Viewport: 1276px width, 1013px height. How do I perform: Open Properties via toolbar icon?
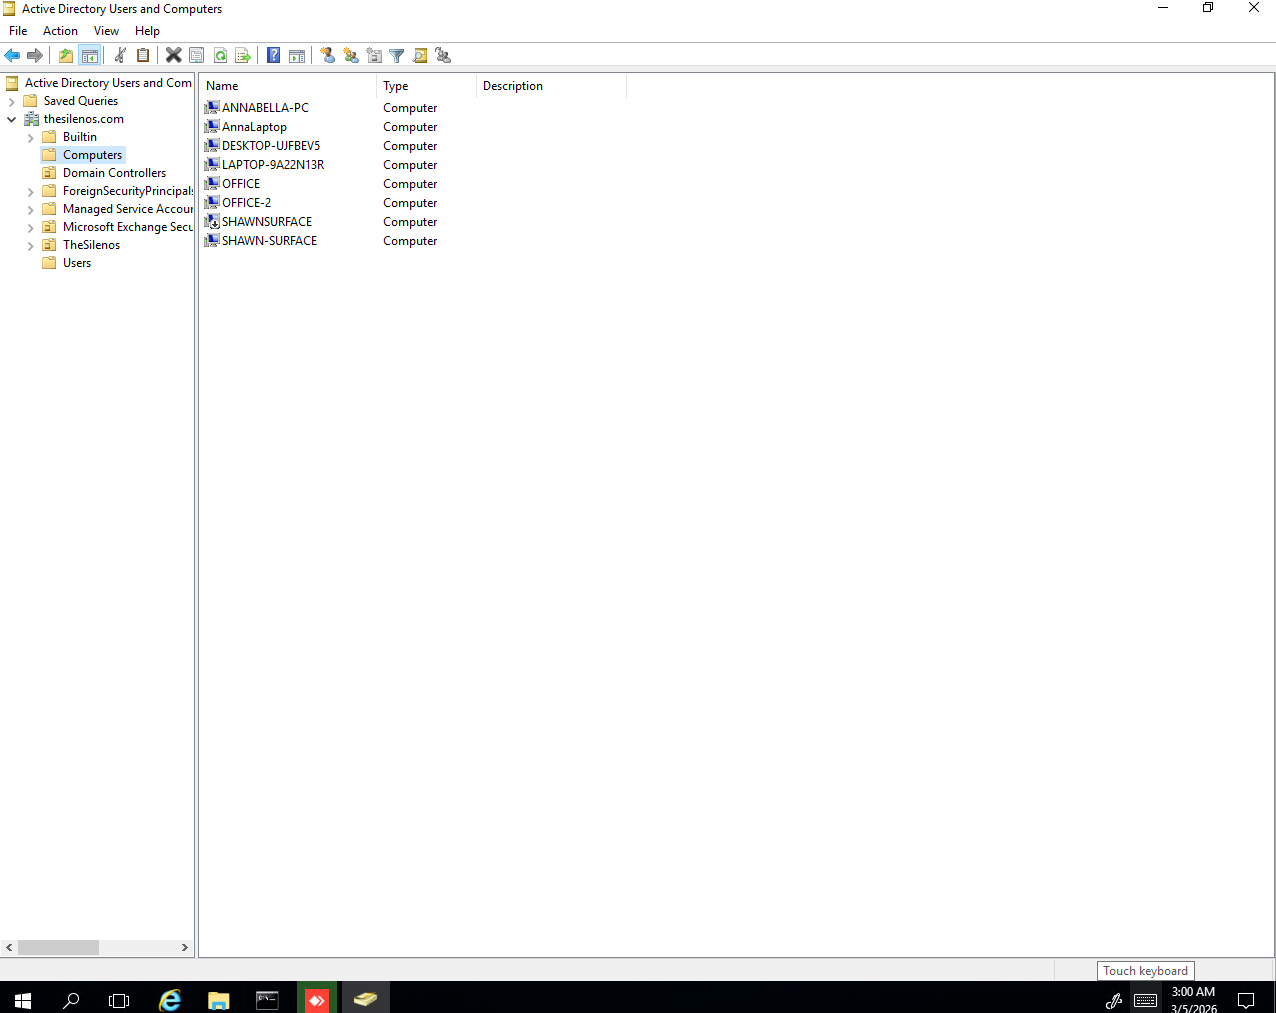click(x=197, y=55)
